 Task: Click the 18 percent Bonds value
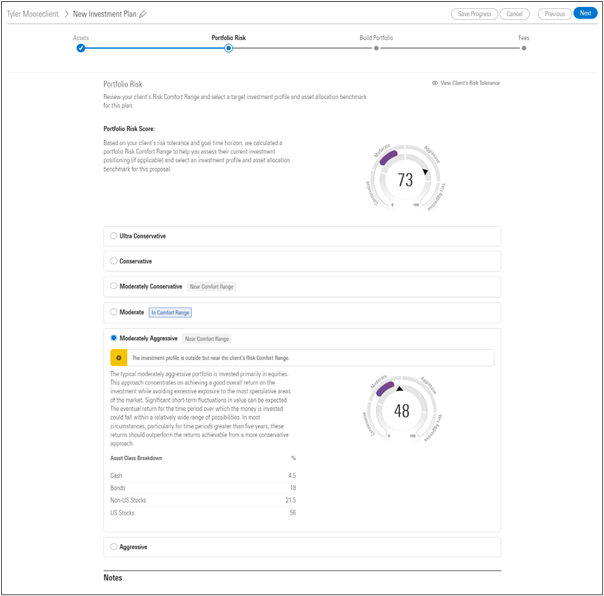pos(293,488)
